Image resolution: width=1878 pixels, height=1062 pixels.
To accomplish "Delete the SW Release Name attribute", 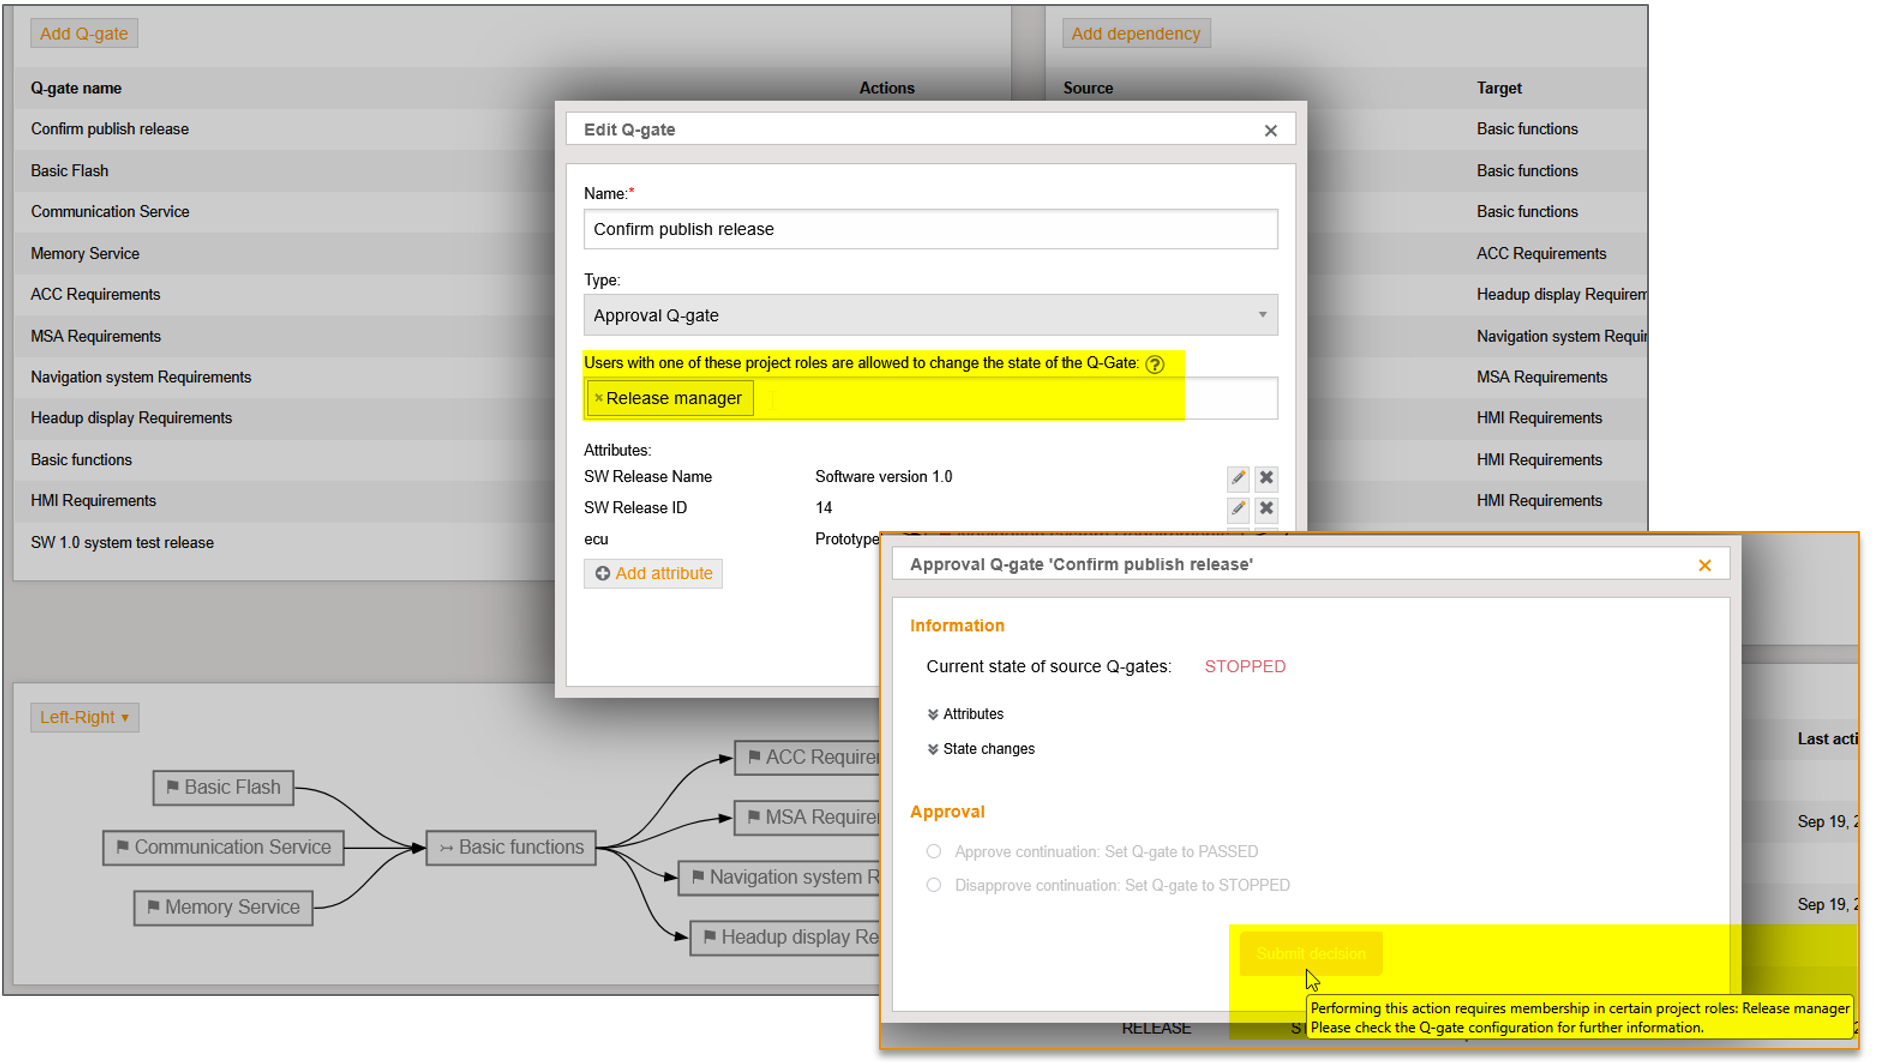I will (1266, 478).
